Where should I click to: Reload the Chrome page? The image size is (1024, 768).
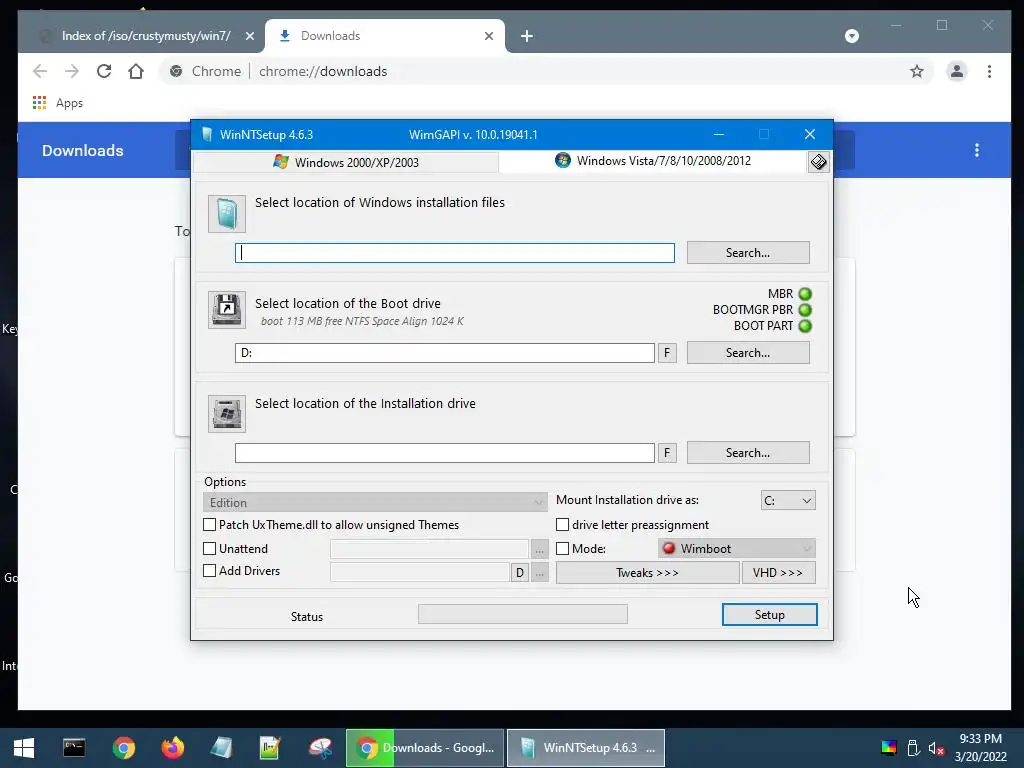pyautogui.click(x=104, y=71)
